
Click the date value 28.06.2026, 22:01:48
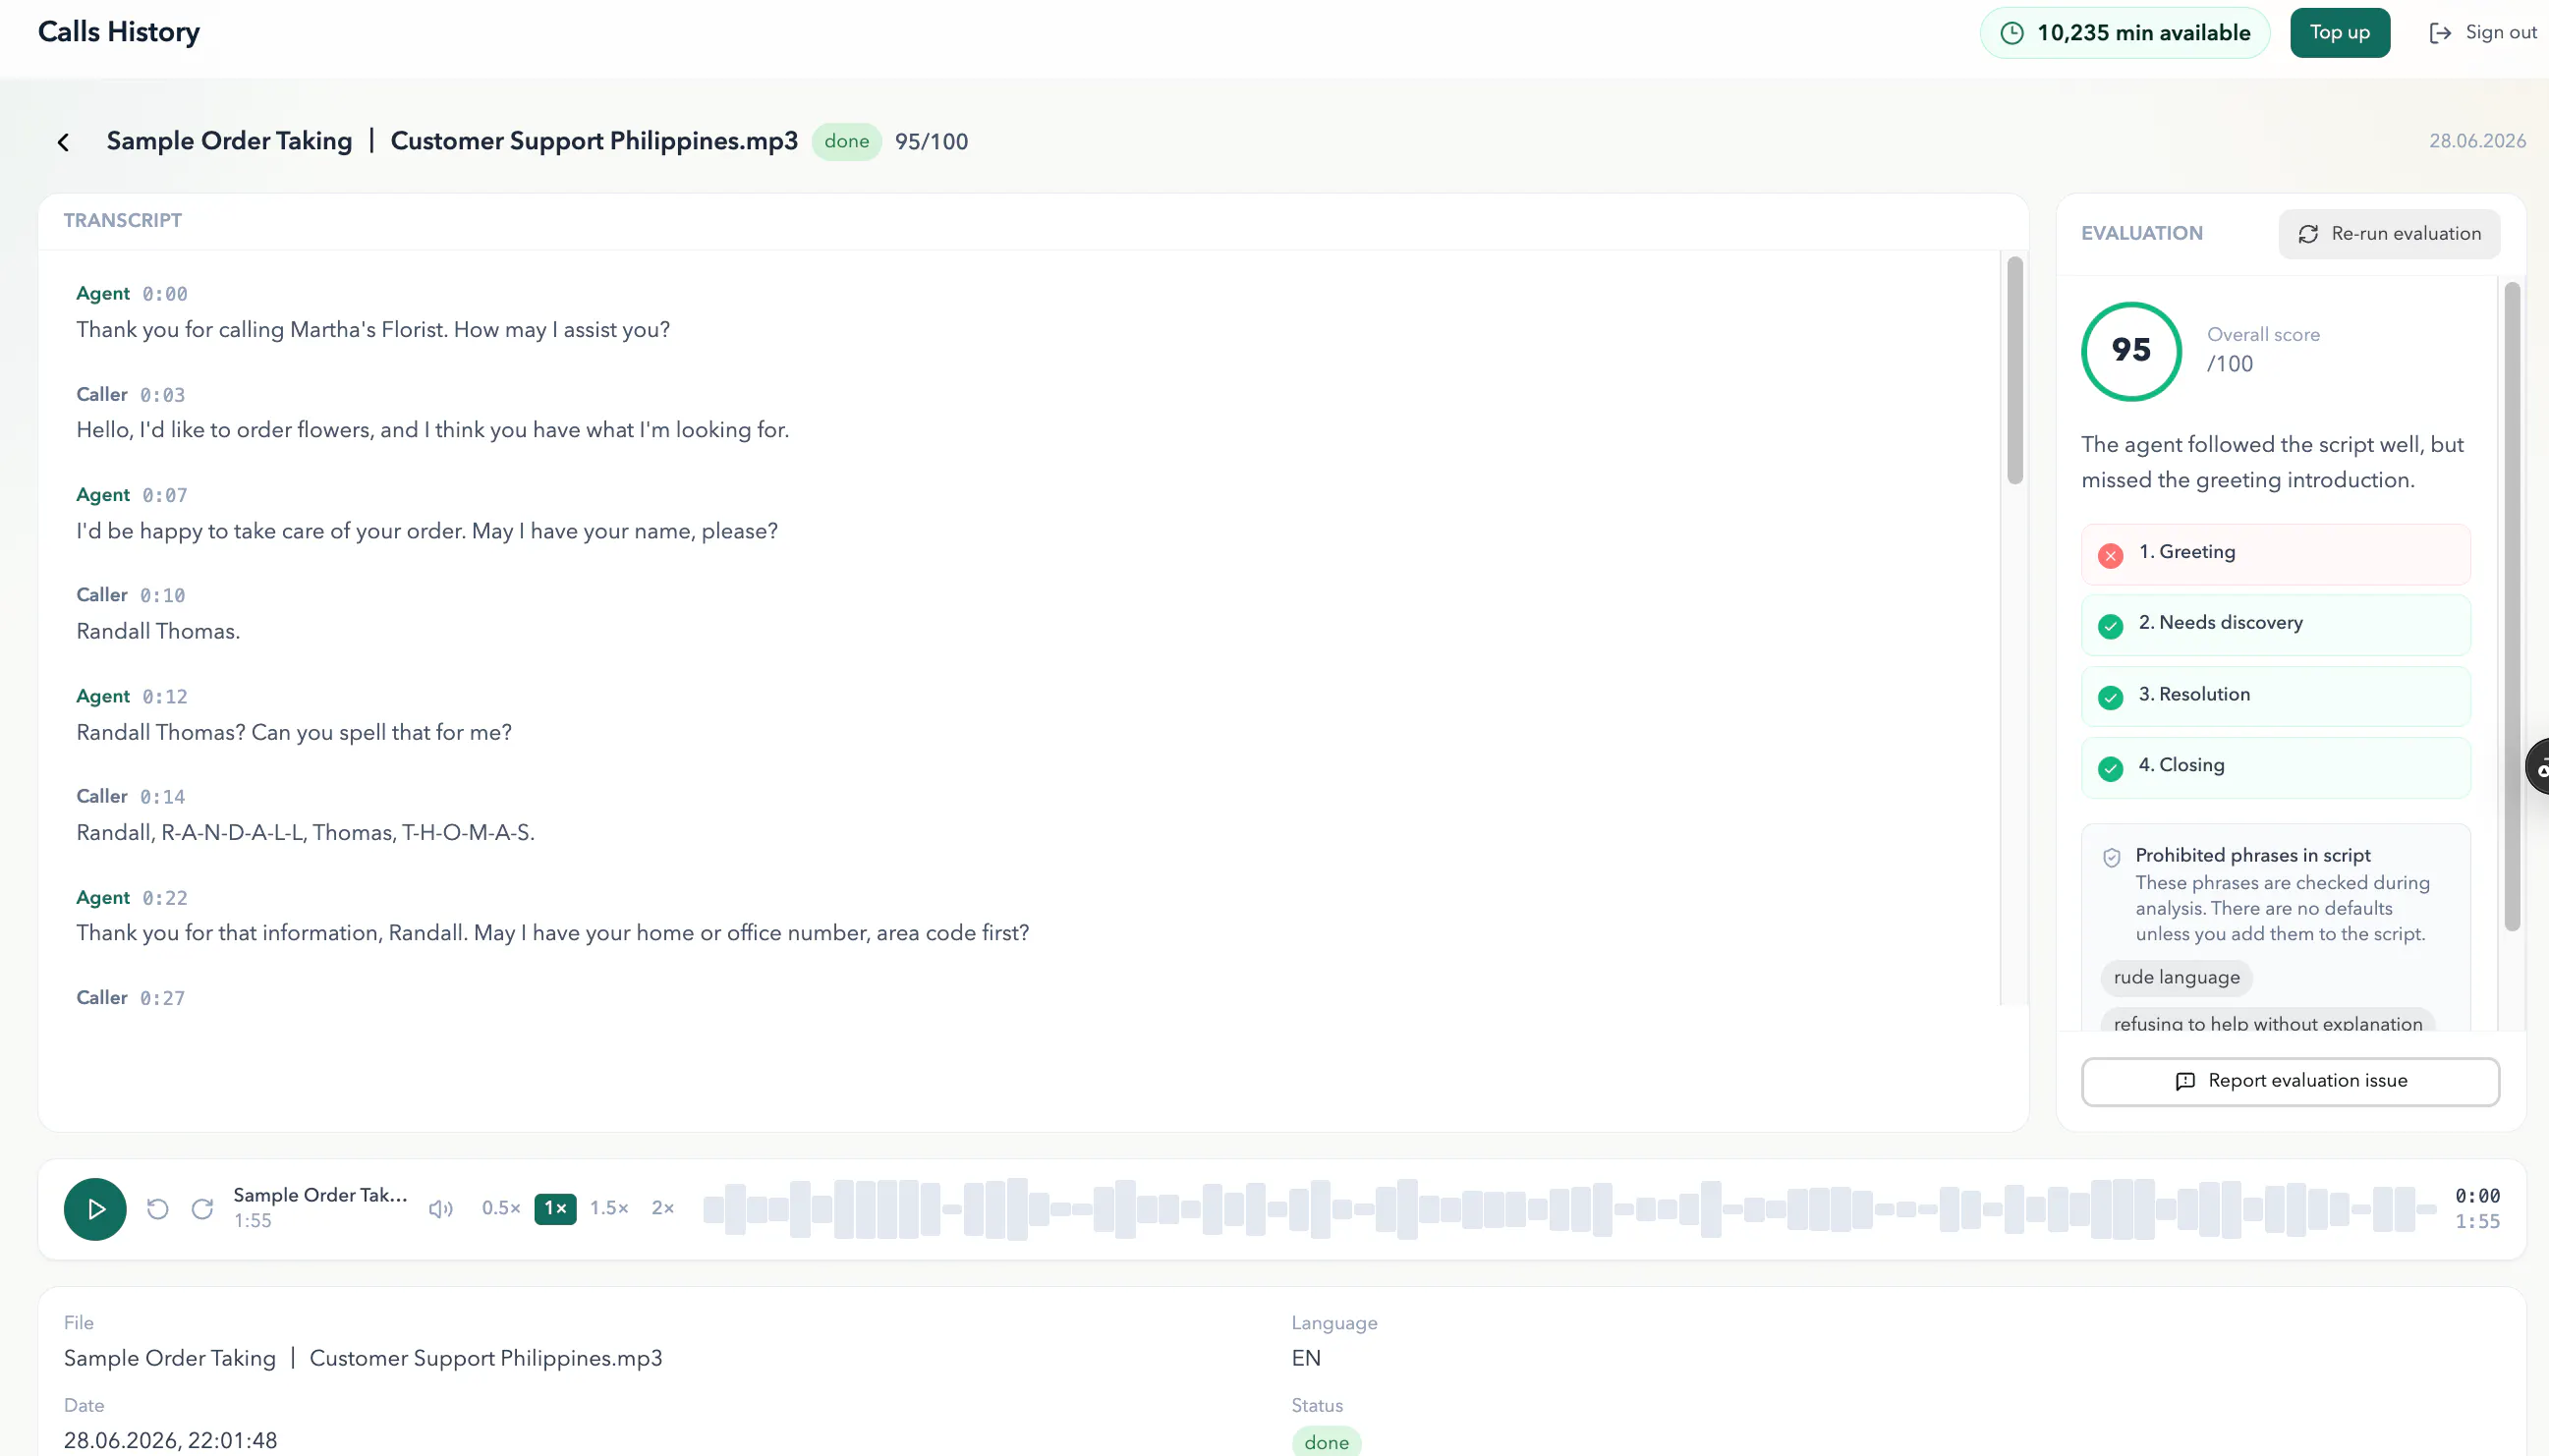(x=170, y=1441)
